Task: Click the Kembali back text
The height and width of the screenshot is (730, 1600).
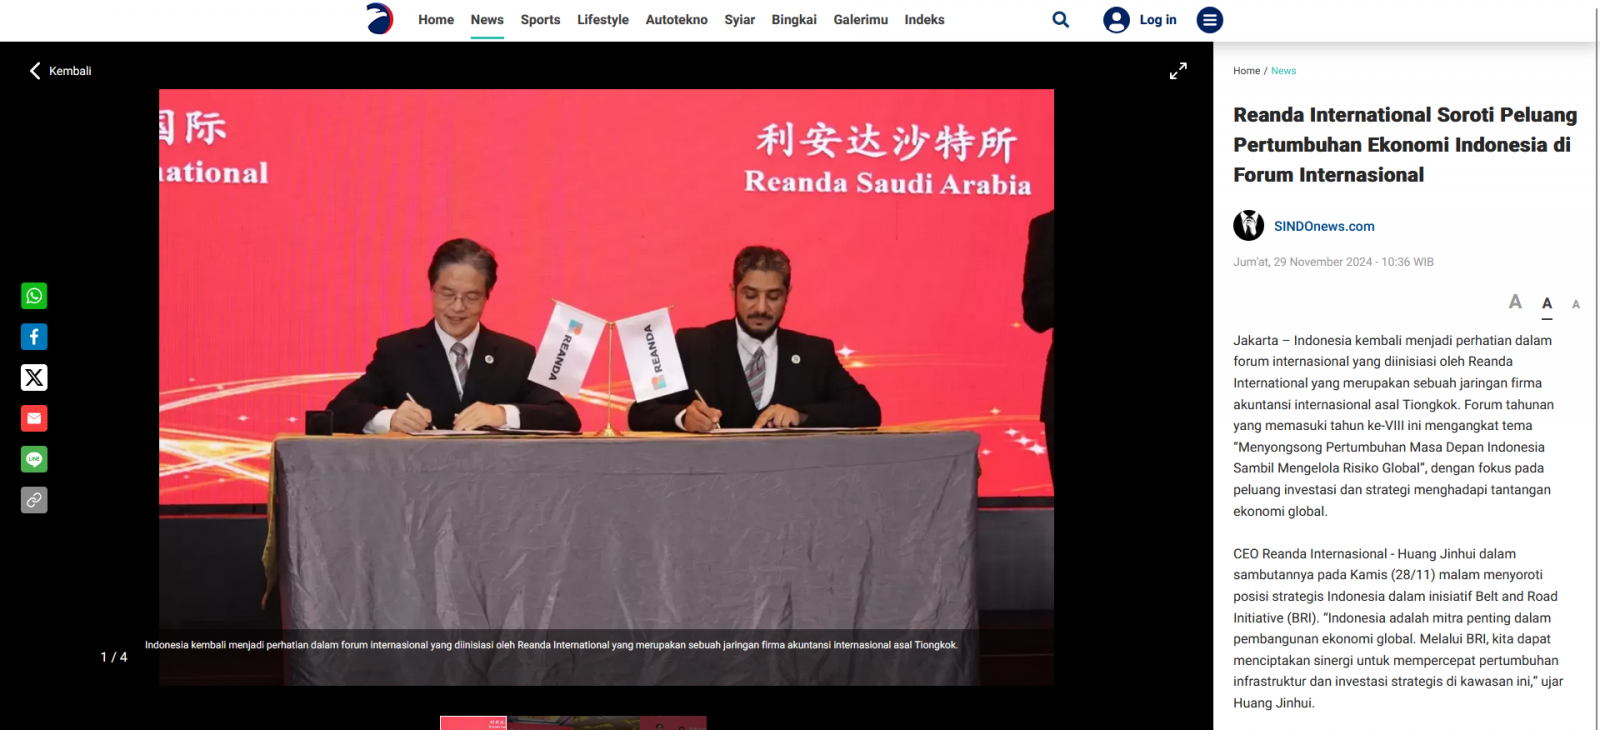Action: click(70, 71)
